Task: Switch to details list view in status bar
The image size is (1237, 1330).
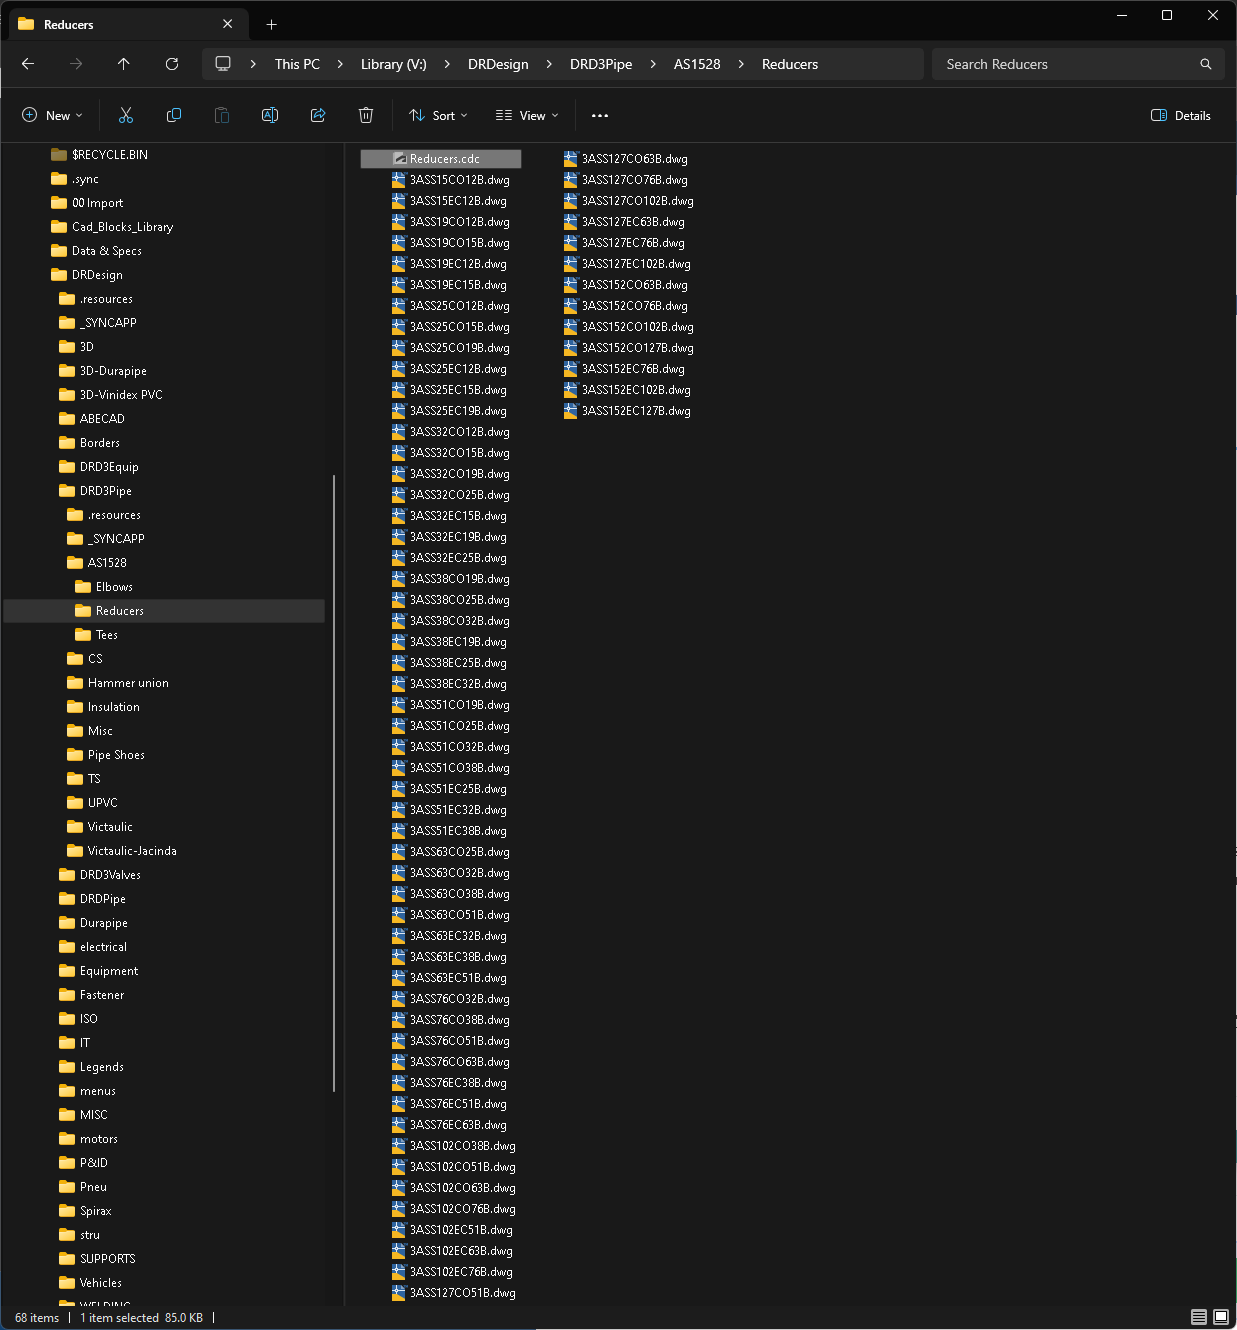Action: pos(1199,1317)
